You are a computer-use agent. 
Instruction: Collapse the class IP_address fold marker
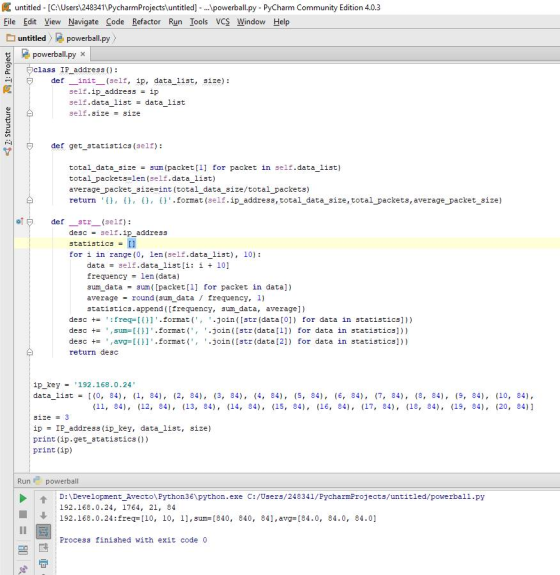click(29, 70)
